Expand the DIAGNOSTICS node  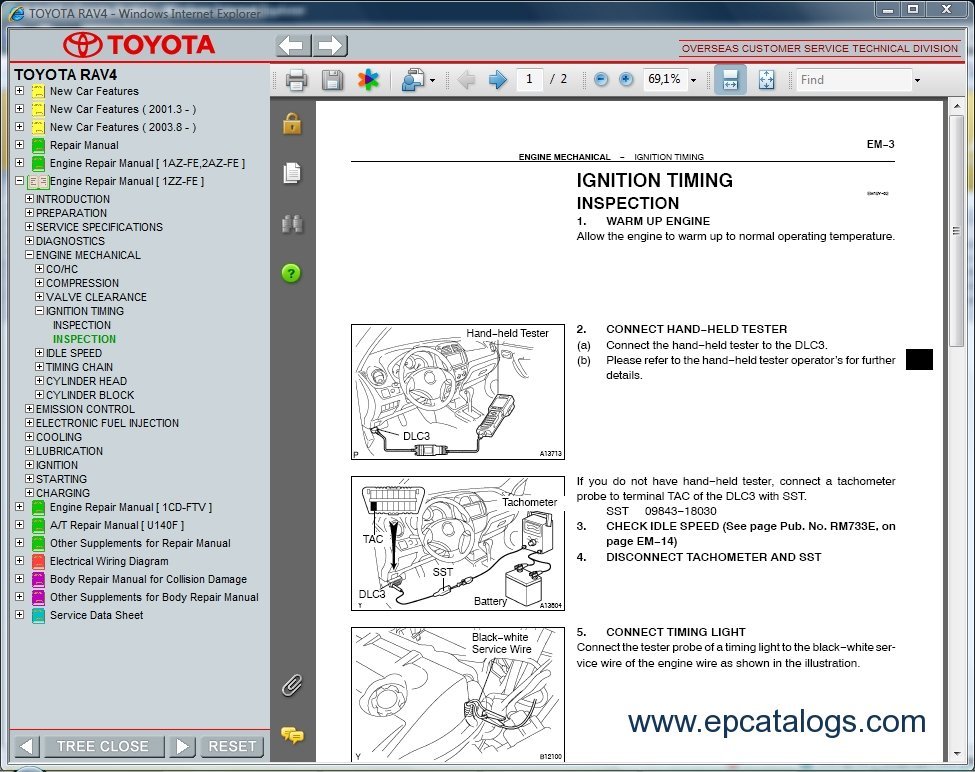coord(29,241)
